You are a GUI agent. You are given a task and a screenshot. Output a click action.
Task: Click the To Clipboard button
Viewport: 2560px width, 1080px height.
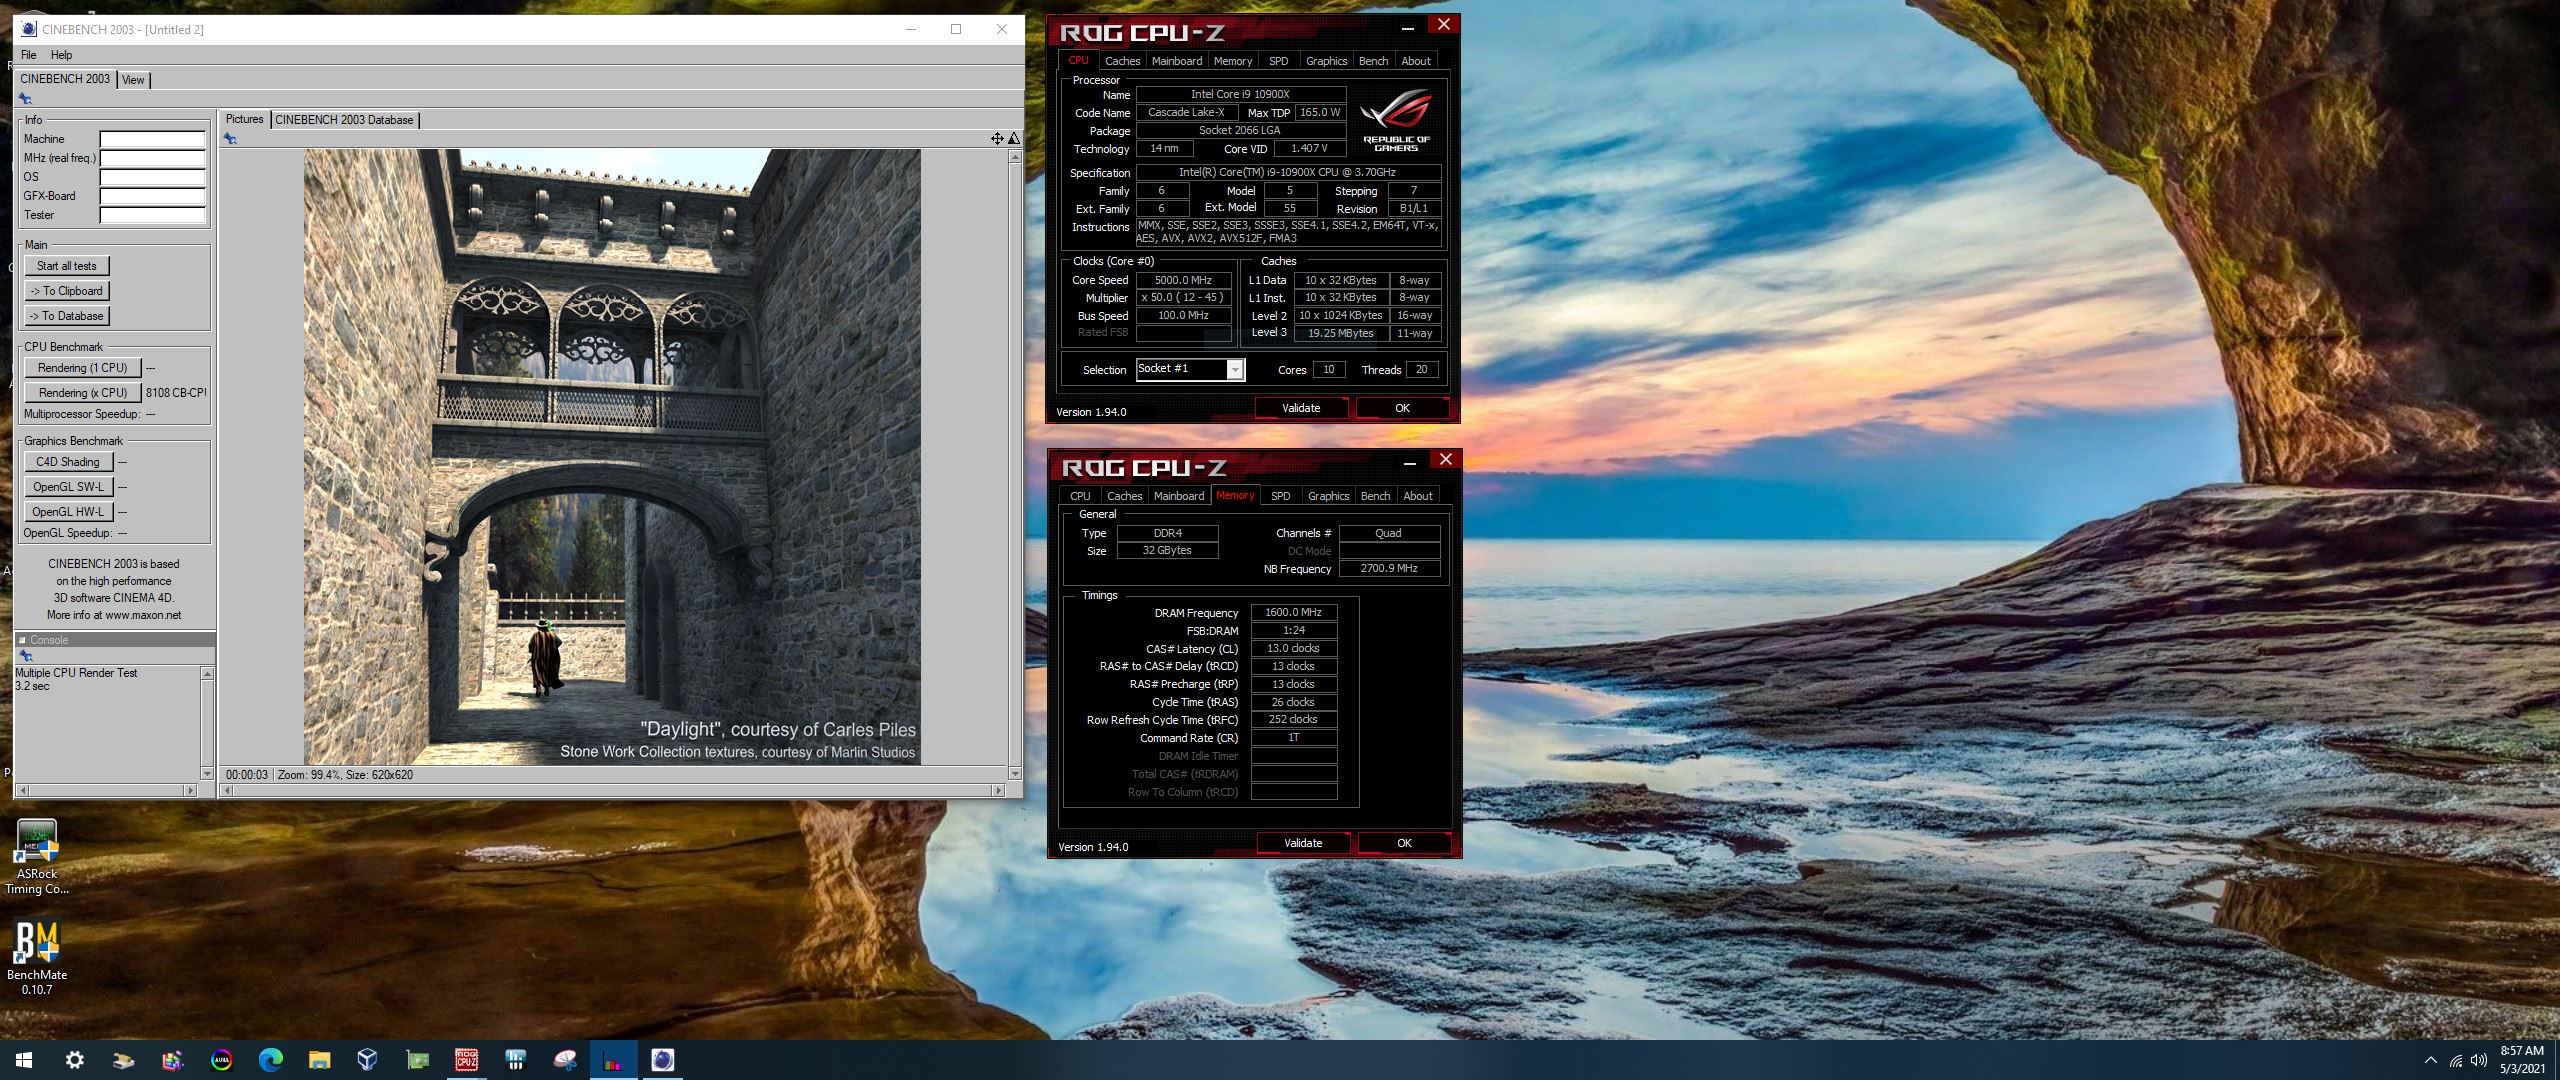coord(67,291)
